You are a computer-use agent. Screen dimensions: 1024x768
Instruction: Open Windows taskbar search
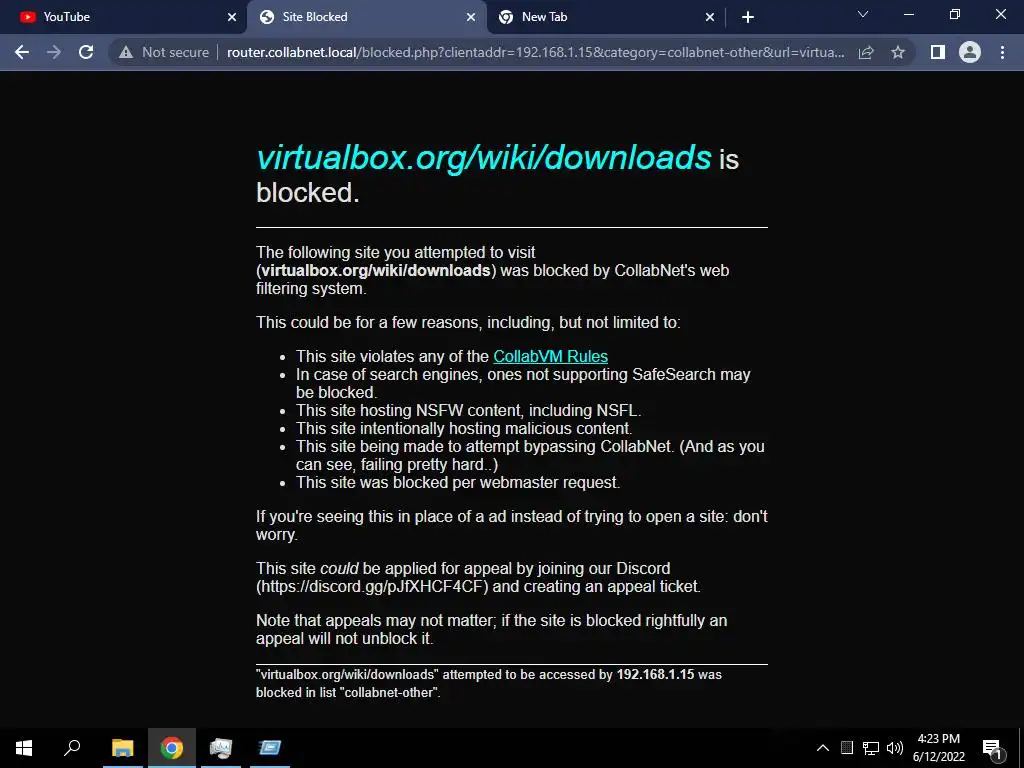(72, 748)
